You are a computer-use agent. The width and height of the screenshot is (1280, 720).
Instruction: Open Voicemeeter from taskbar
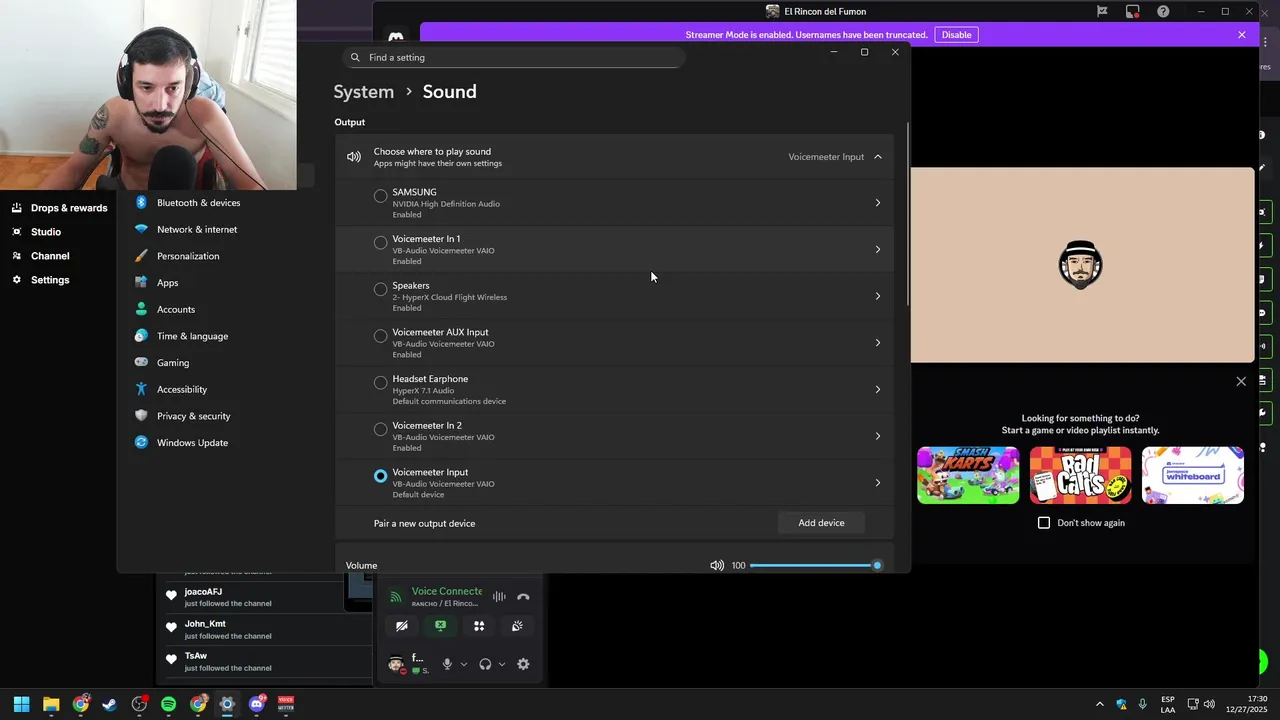click(286, 704)
